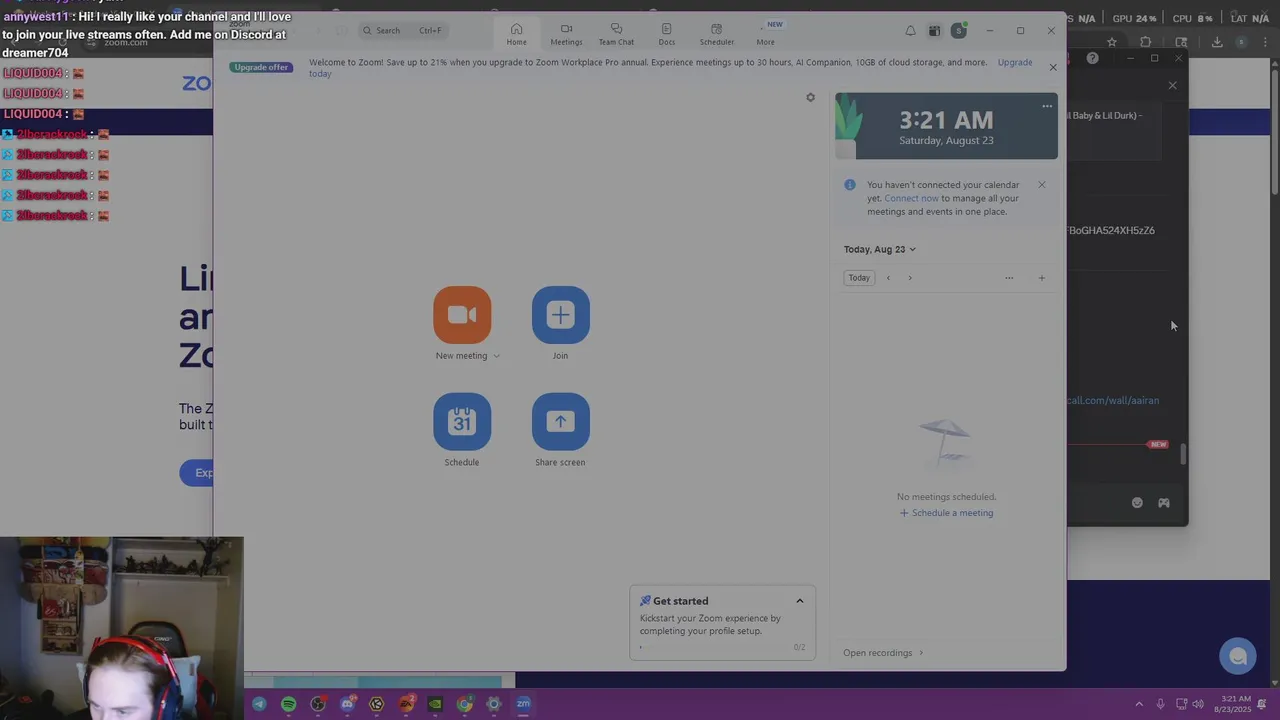Click the Today button
The width and height of the screenshot is (1280, 720).
tap(859, 278)
